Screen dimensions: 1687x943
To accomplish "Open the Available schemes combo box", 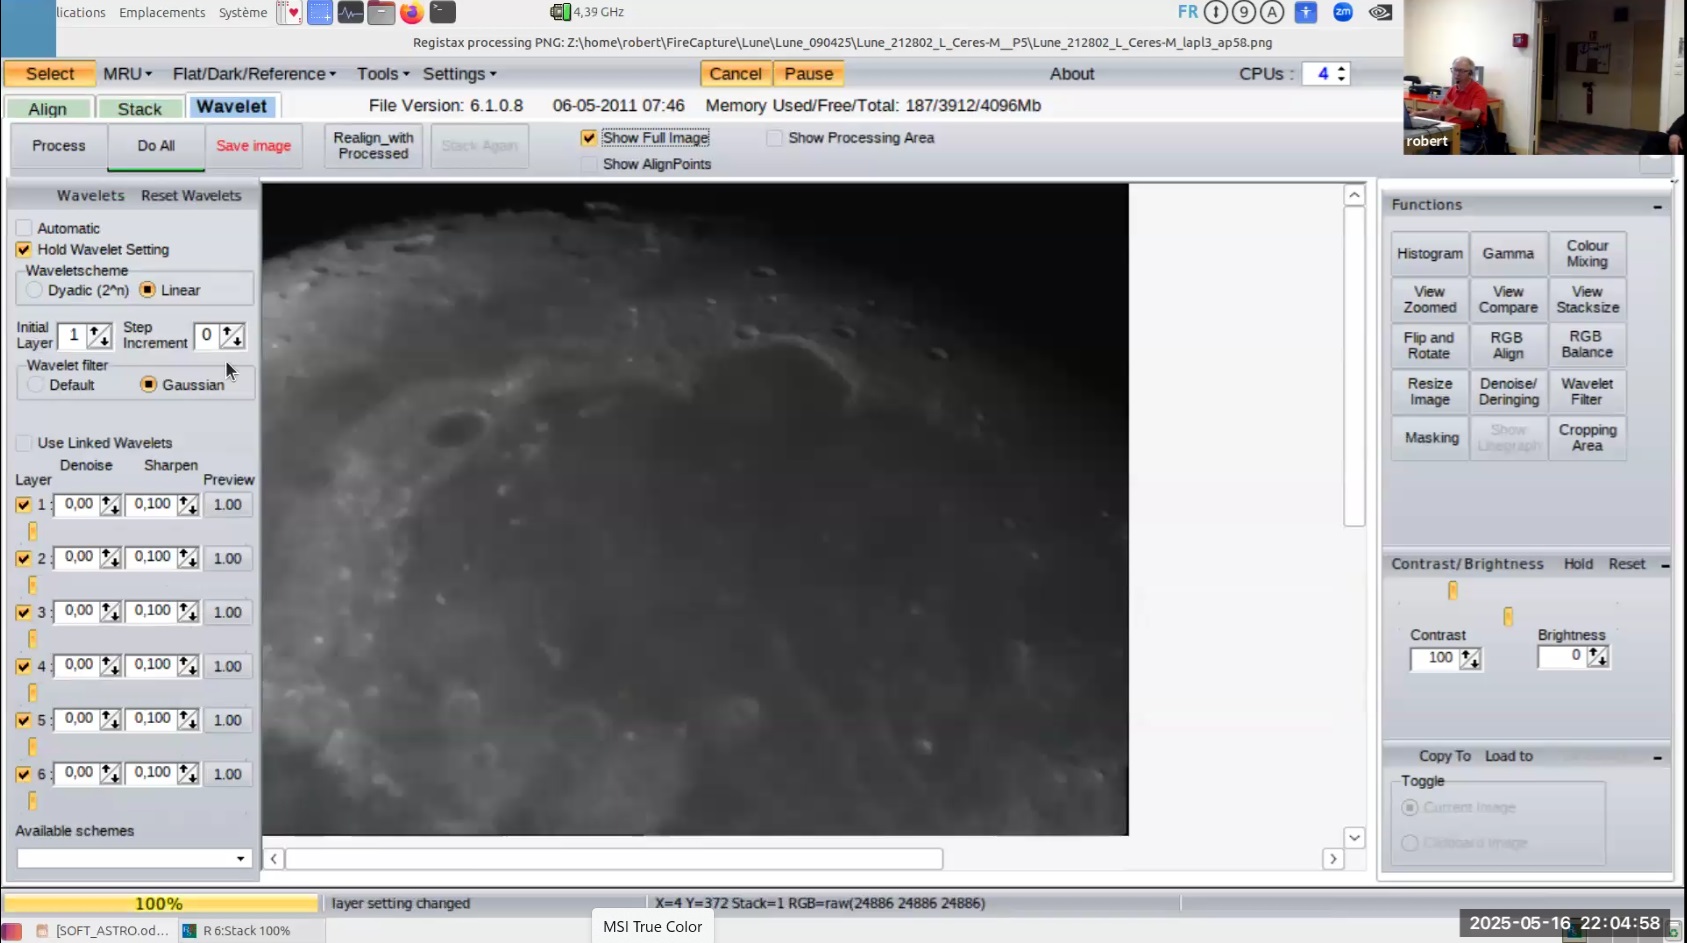I will click(x=134, y=858).
